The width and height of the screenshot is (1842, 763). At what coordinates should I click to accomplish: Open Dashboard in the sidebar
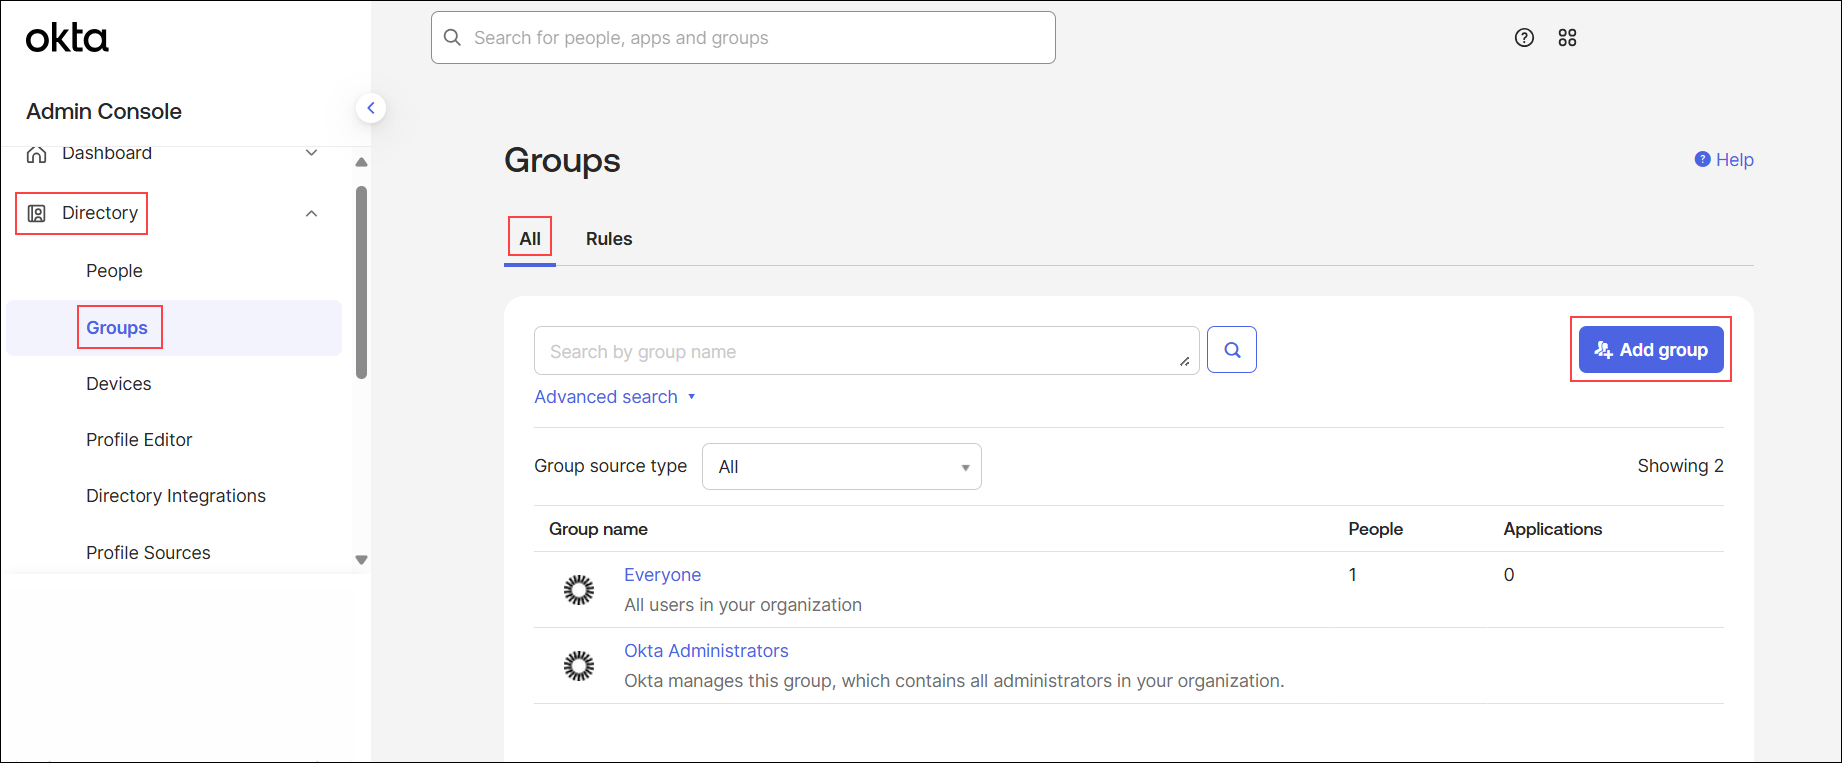[x=107, y=153]
